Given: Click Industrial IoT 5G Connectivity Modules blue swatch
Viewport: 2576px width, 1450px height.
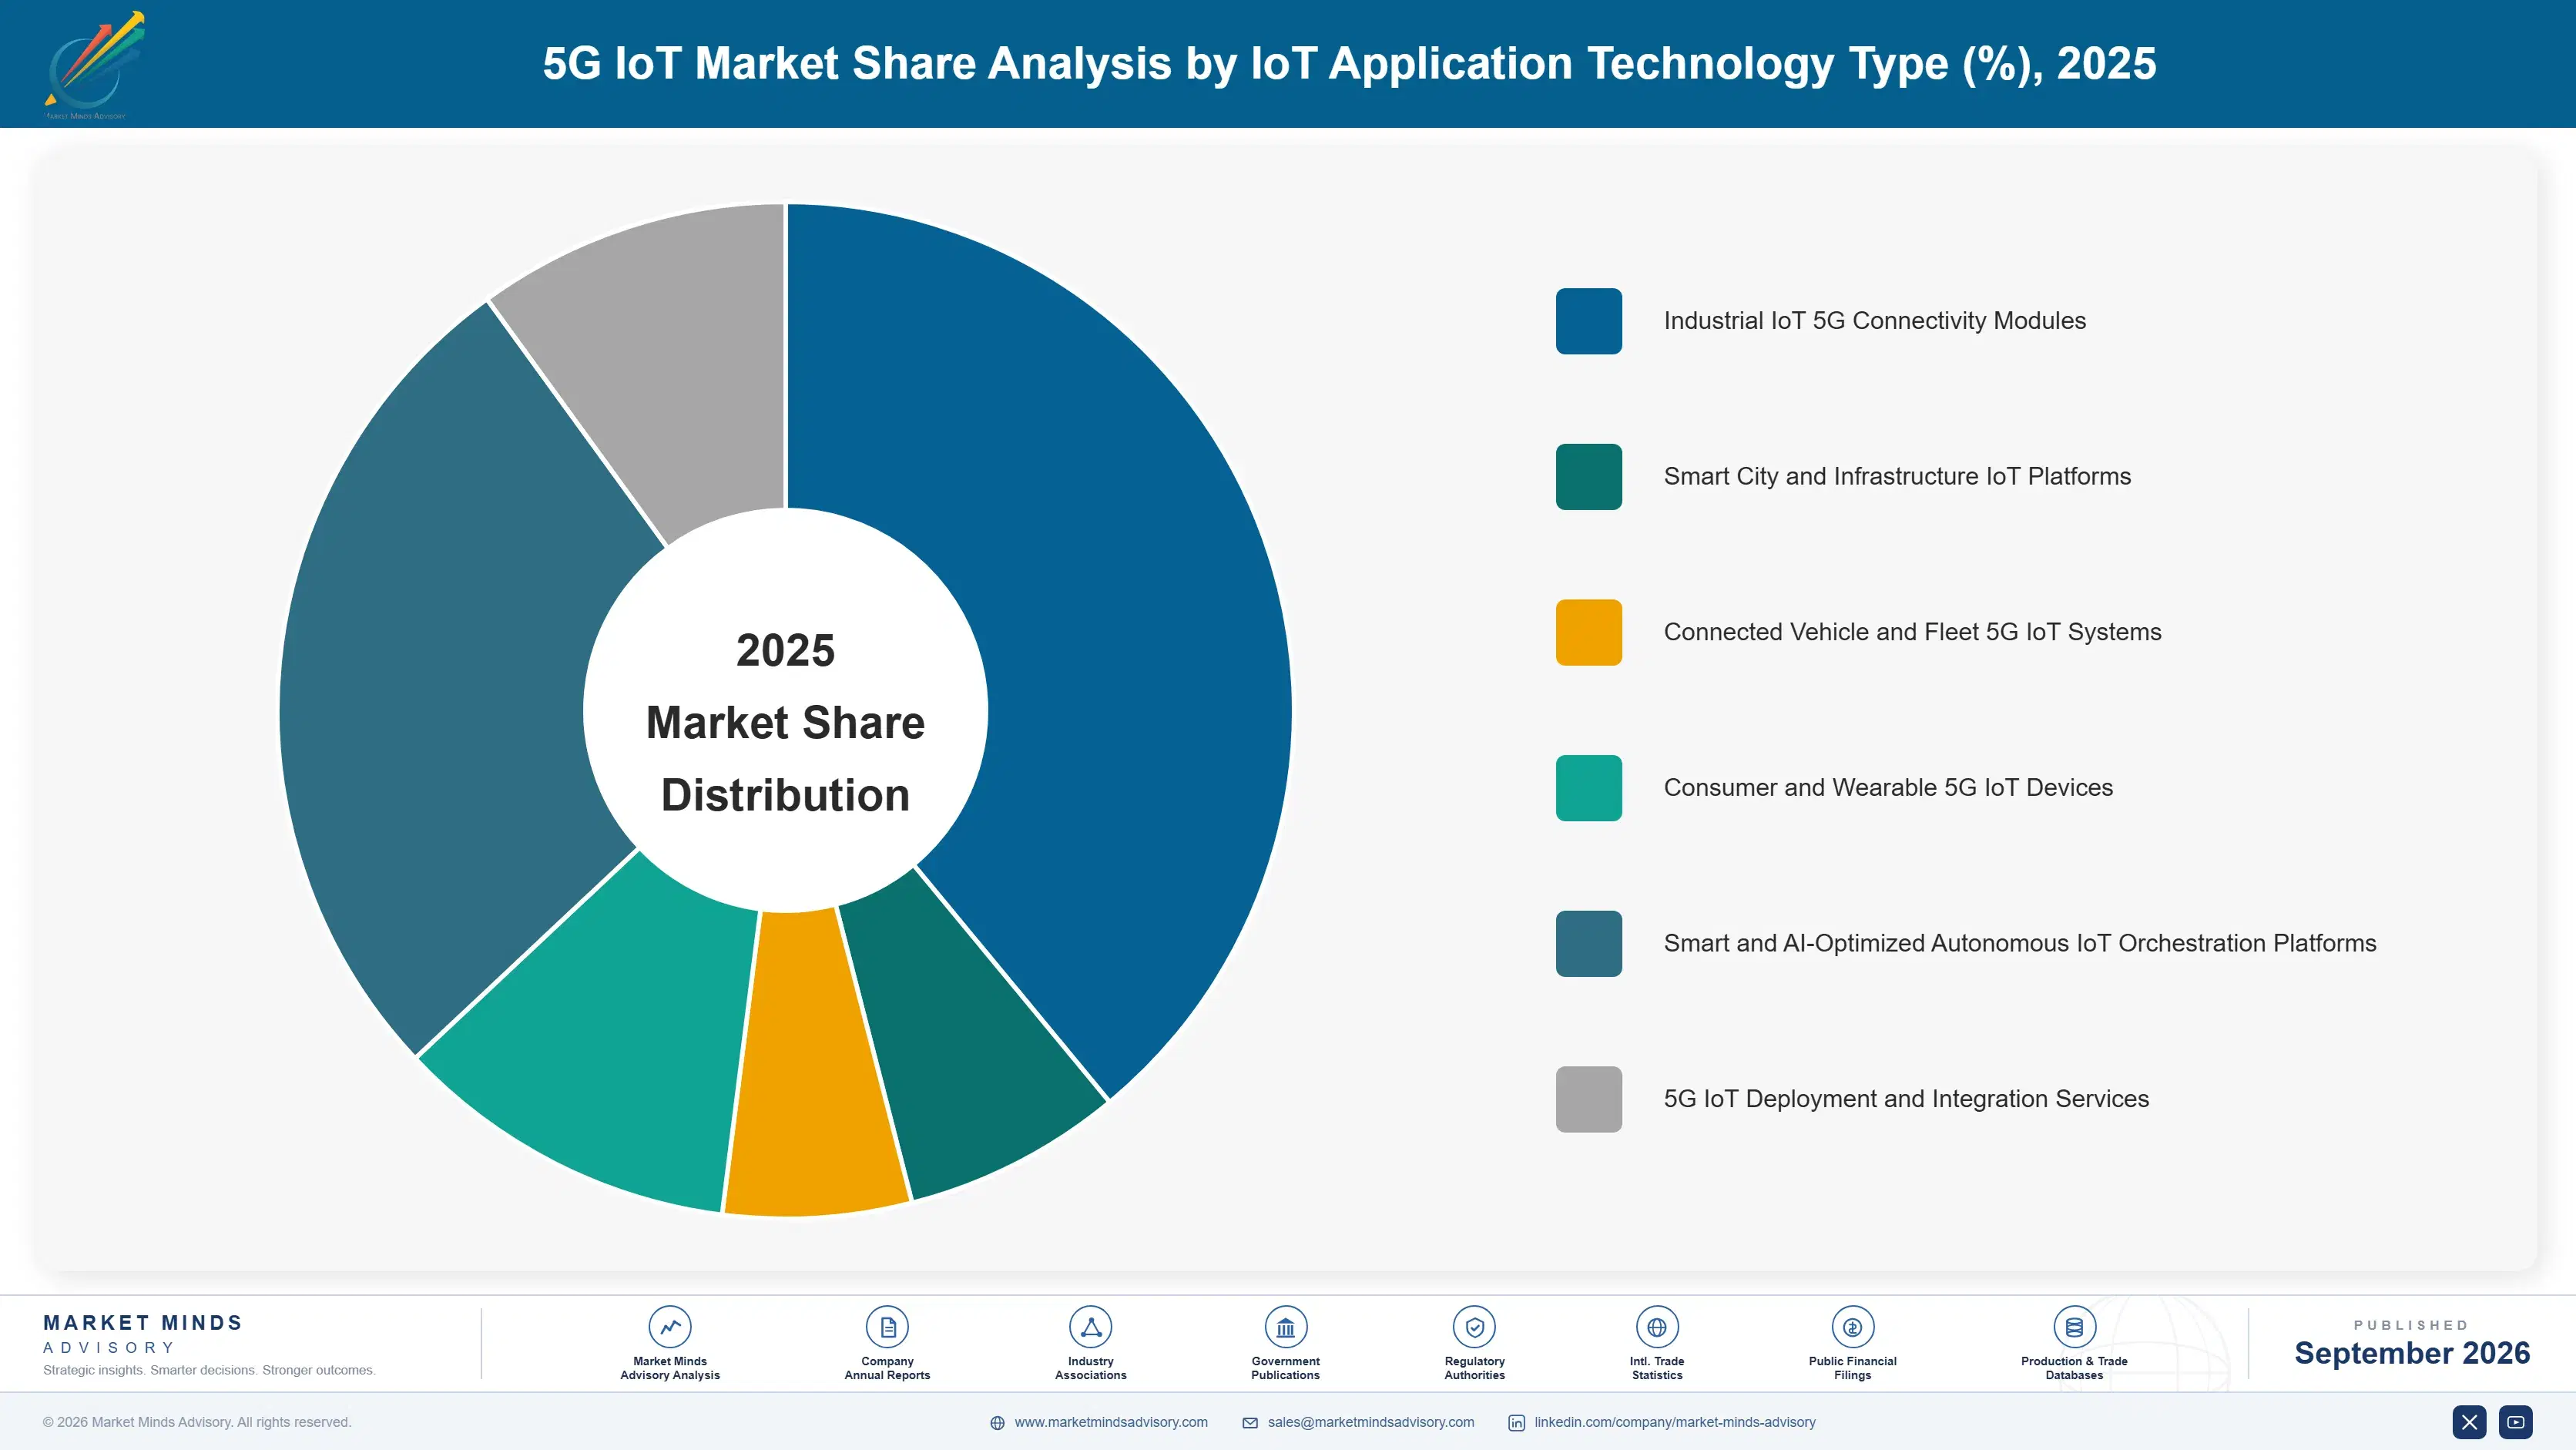Looking at the screenshot, I should (1588, 321).
